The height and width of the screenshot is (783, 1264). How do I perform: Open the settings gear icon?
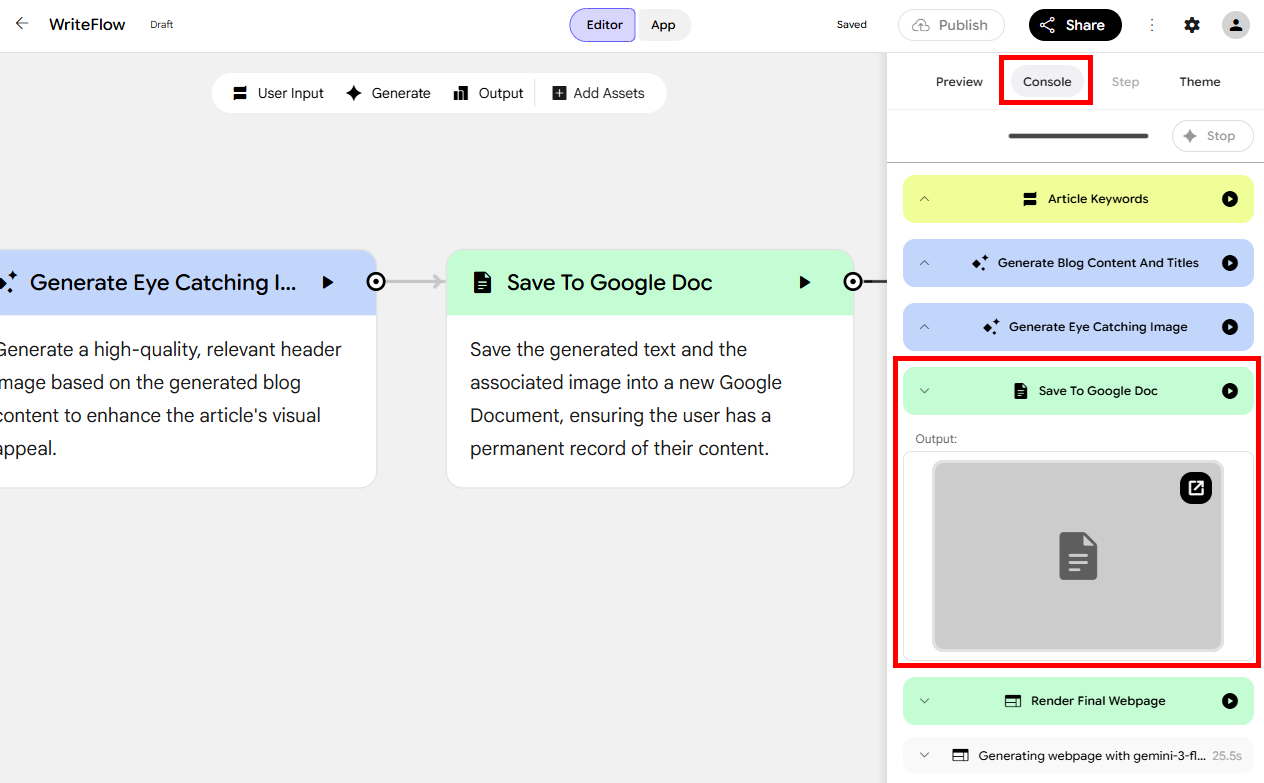tap(1192, 25)
